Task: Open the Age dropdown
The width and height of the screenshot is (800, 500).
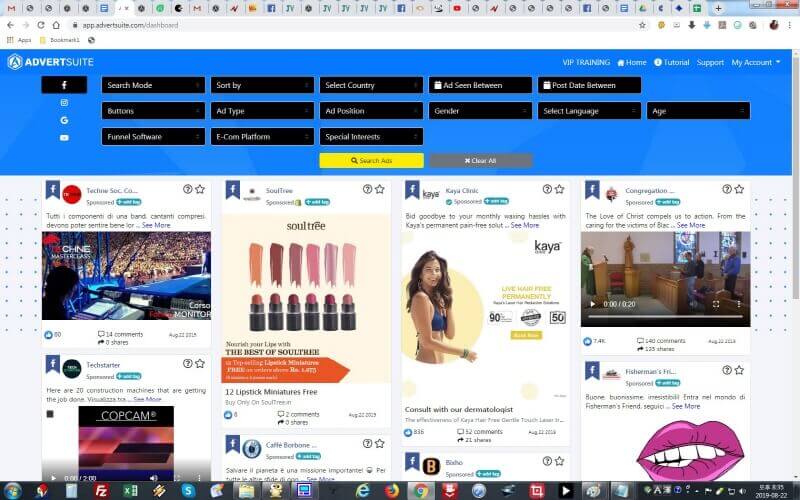Action: click(x=698, y=111)
